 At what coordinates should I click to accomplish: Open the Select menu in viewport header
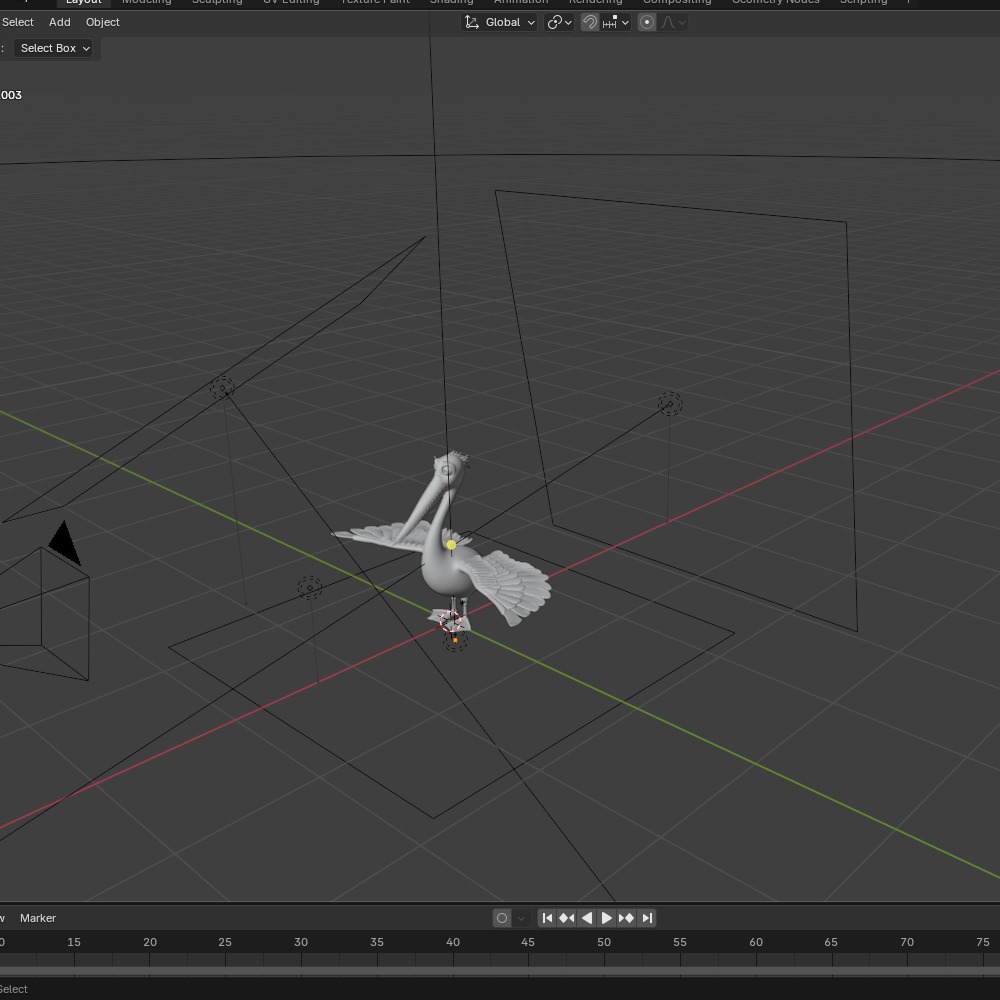pyautogui.click(x=17, y=22)
